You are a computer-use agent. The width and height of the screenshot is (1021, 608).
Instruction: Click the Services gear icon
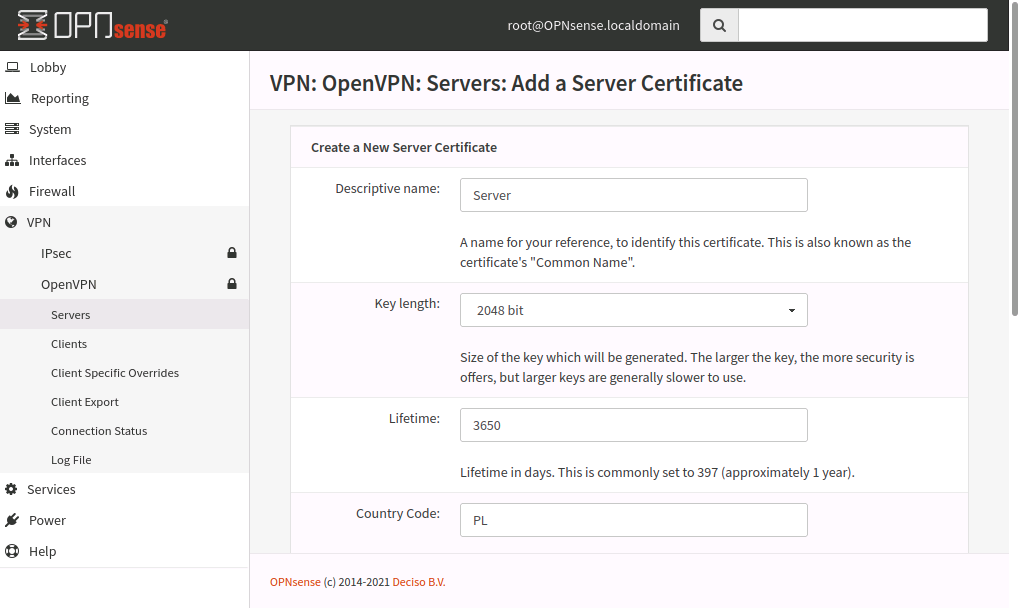point(12,489)
